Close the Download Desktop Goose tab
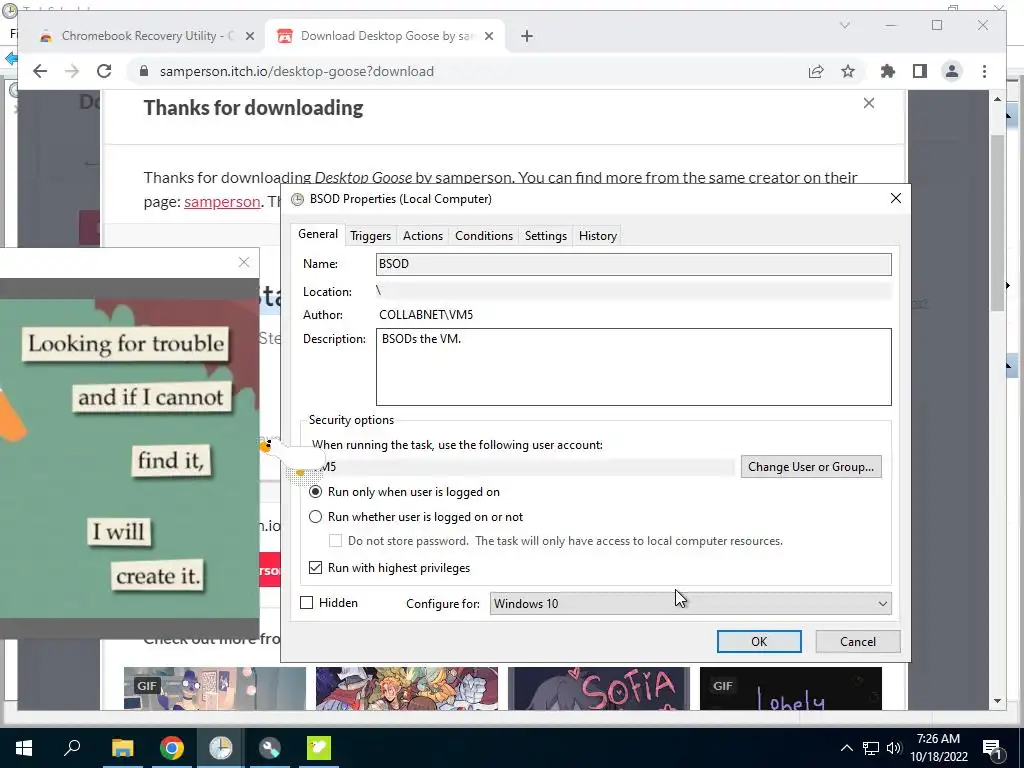Screen dimensions: 1024x768 pyautogui.click(x=488, y=37)
